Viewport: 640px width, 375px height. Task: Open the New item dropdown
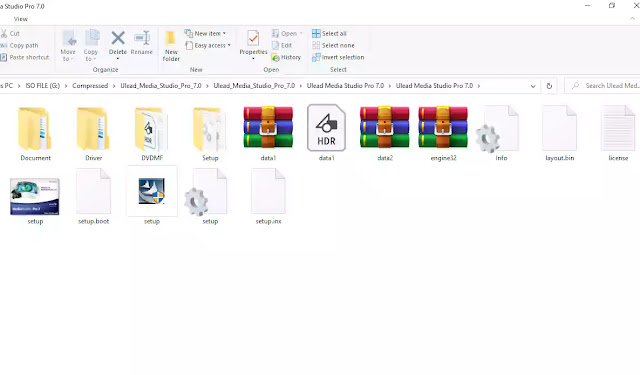205,33
